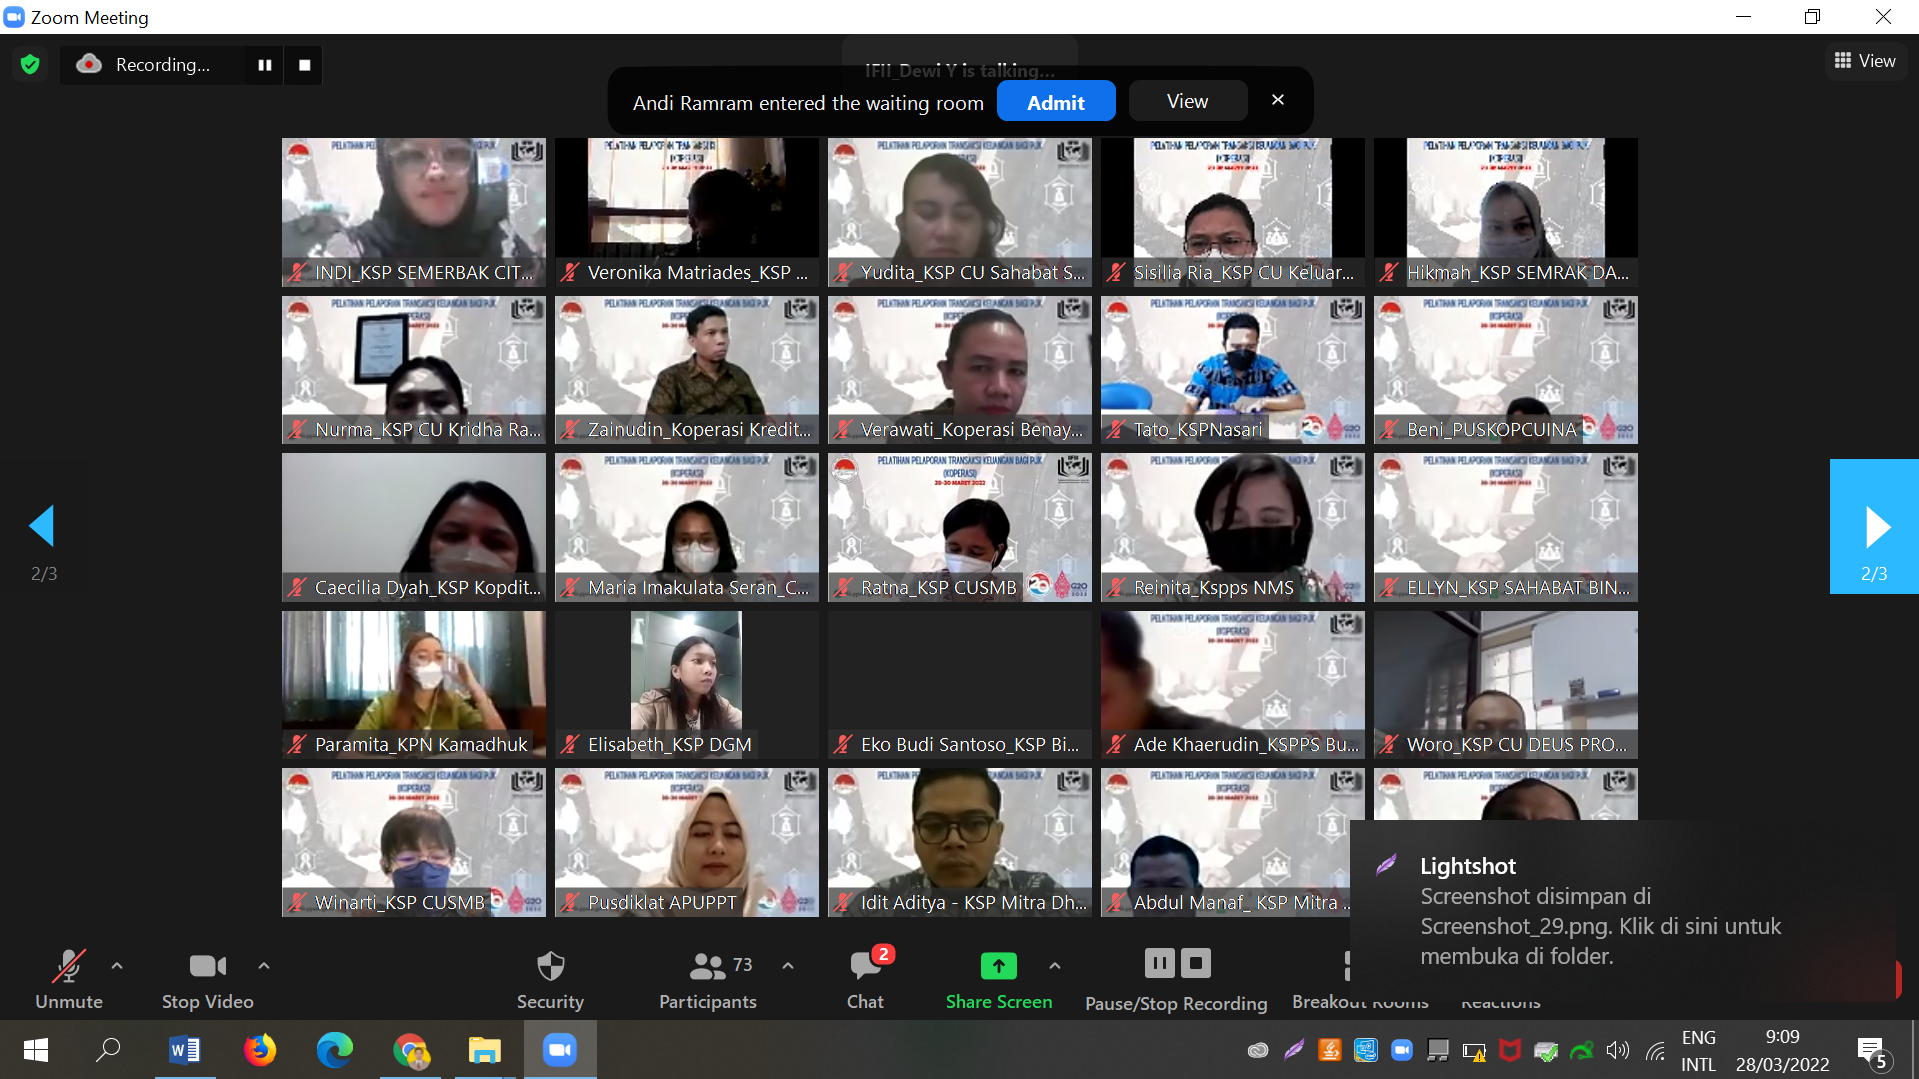Go to the next gallery page

click(x=1874, y=528)
